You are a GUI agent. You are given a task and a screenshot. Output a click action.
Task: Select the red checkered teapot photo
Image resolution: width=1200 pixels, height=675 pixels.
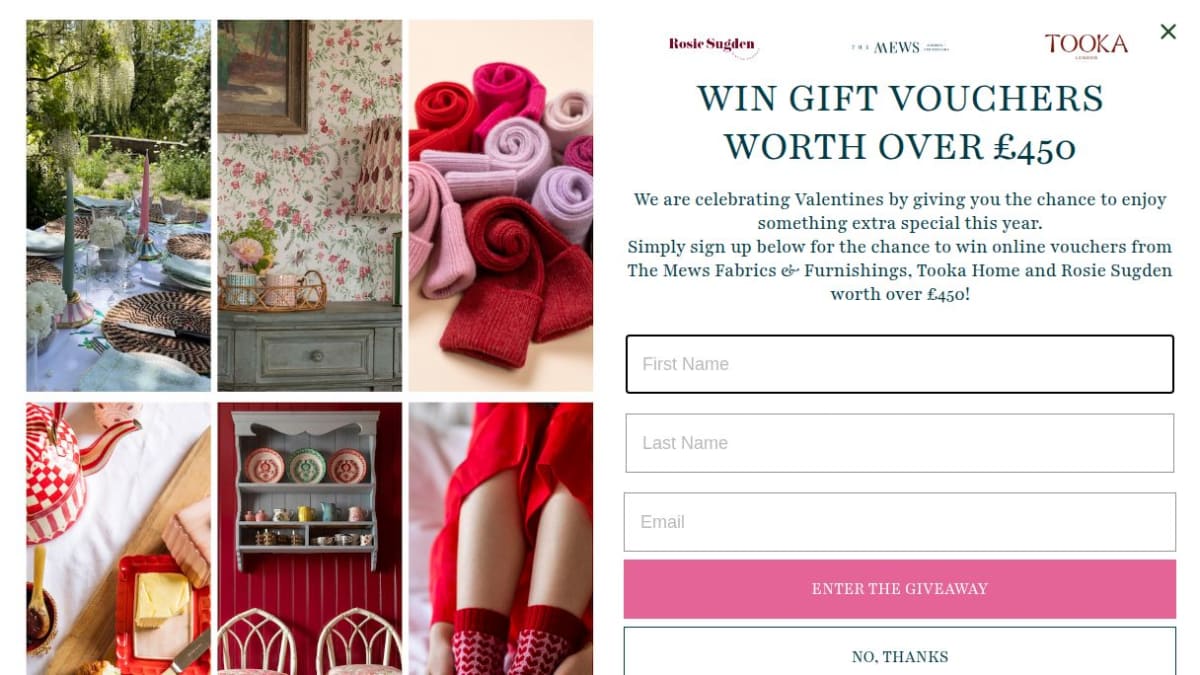click(118, 539)
